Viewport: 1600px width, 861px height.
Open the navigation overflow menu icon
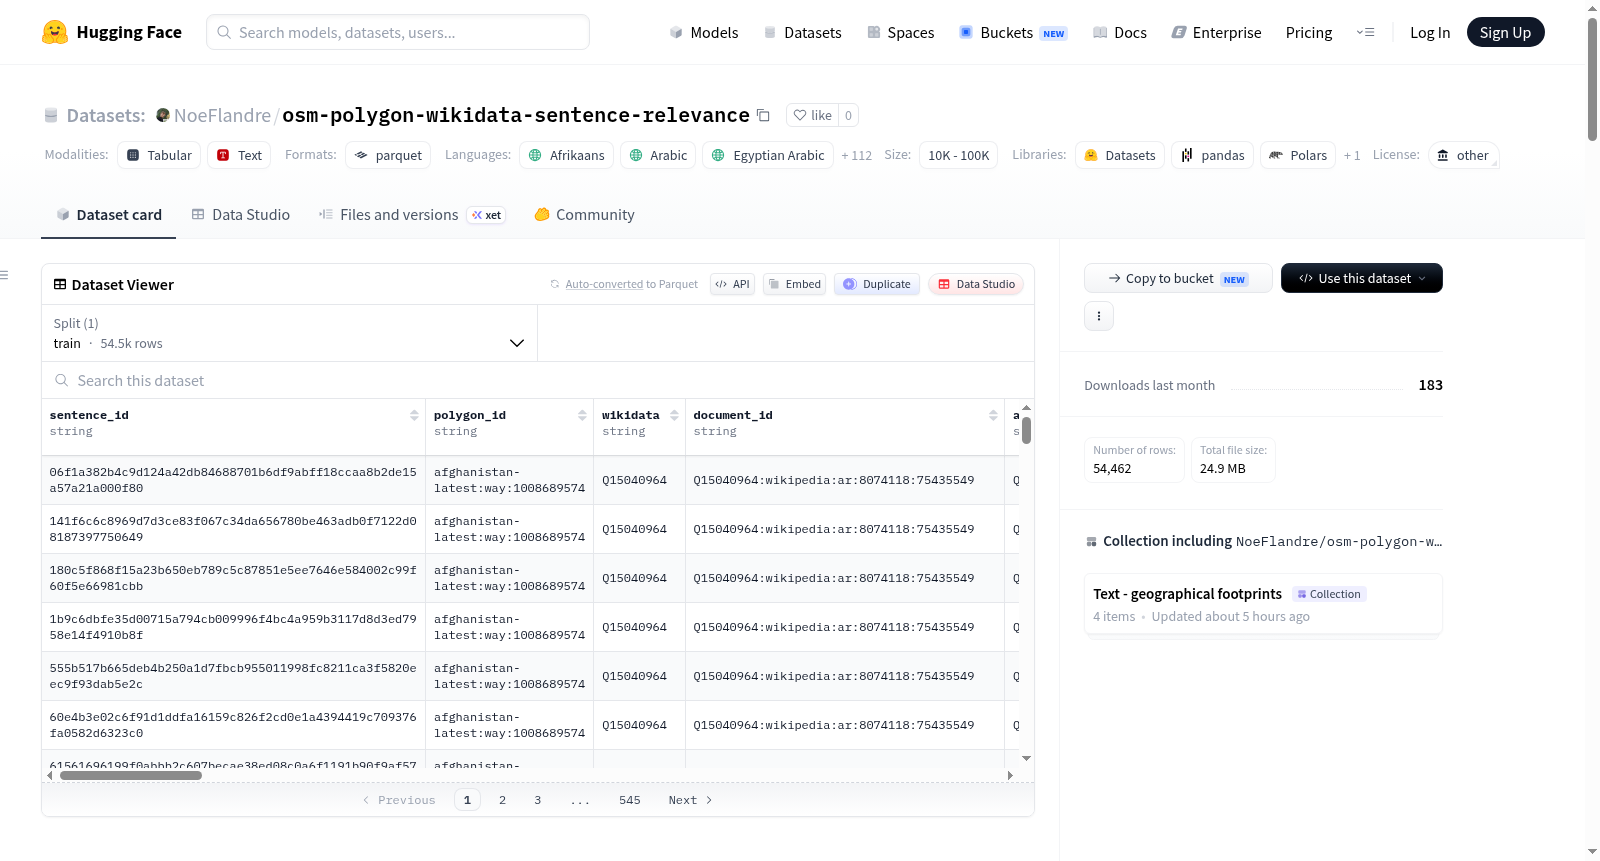pos(1365,32)
